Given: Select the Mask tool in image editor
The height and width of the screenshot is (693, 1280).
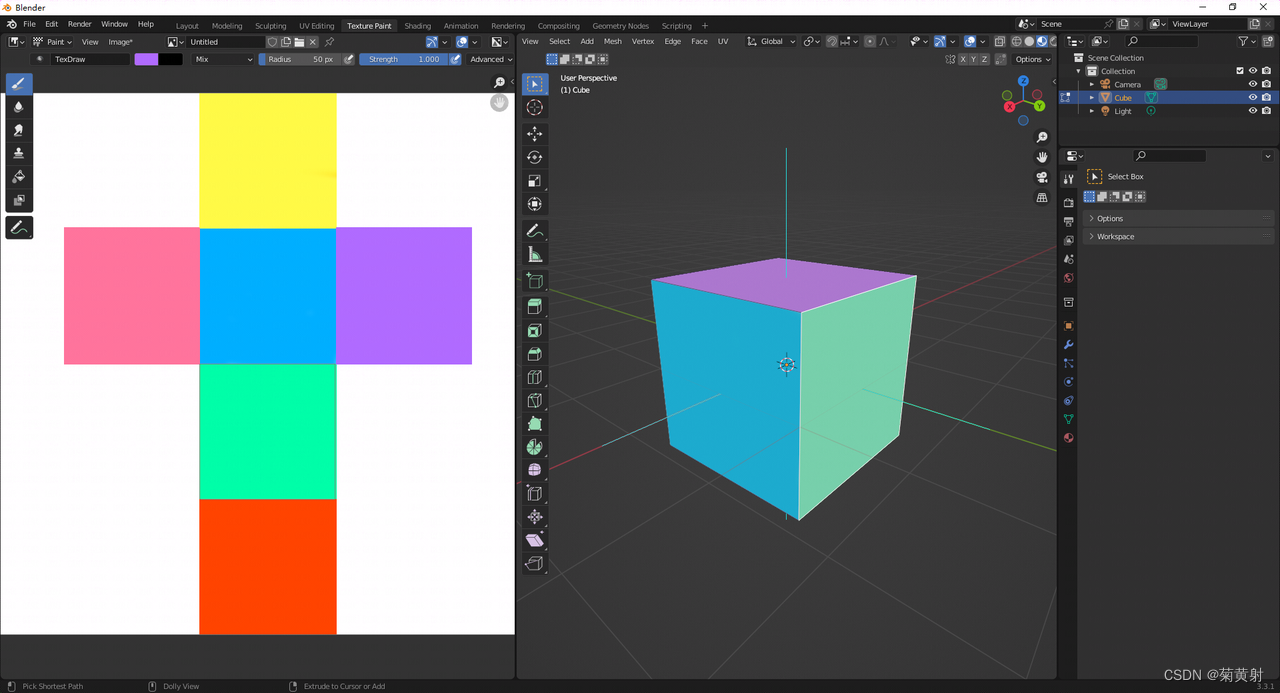Looking at the screenshot, I should (x=19, y=200).
